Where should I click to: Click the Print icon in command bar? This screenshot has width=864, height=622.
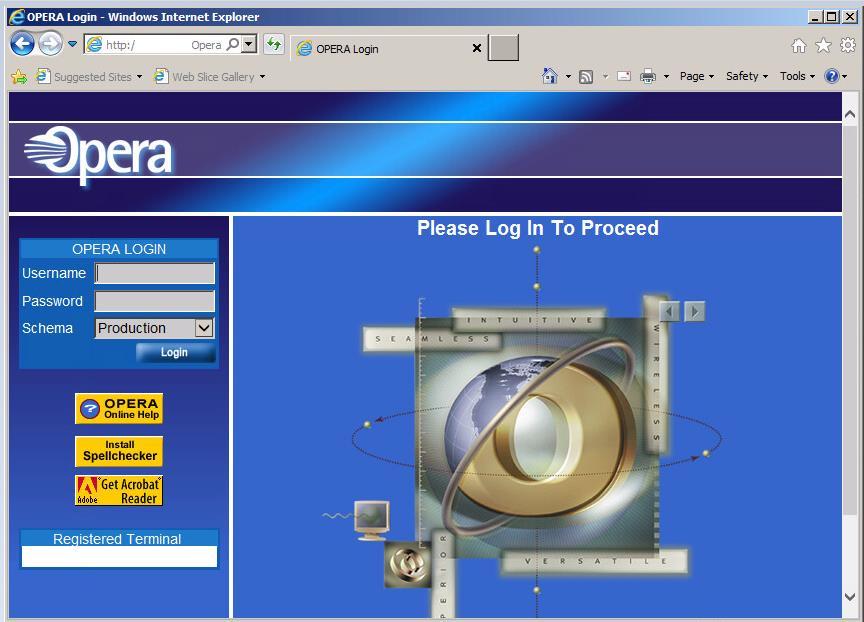[648, 76]
